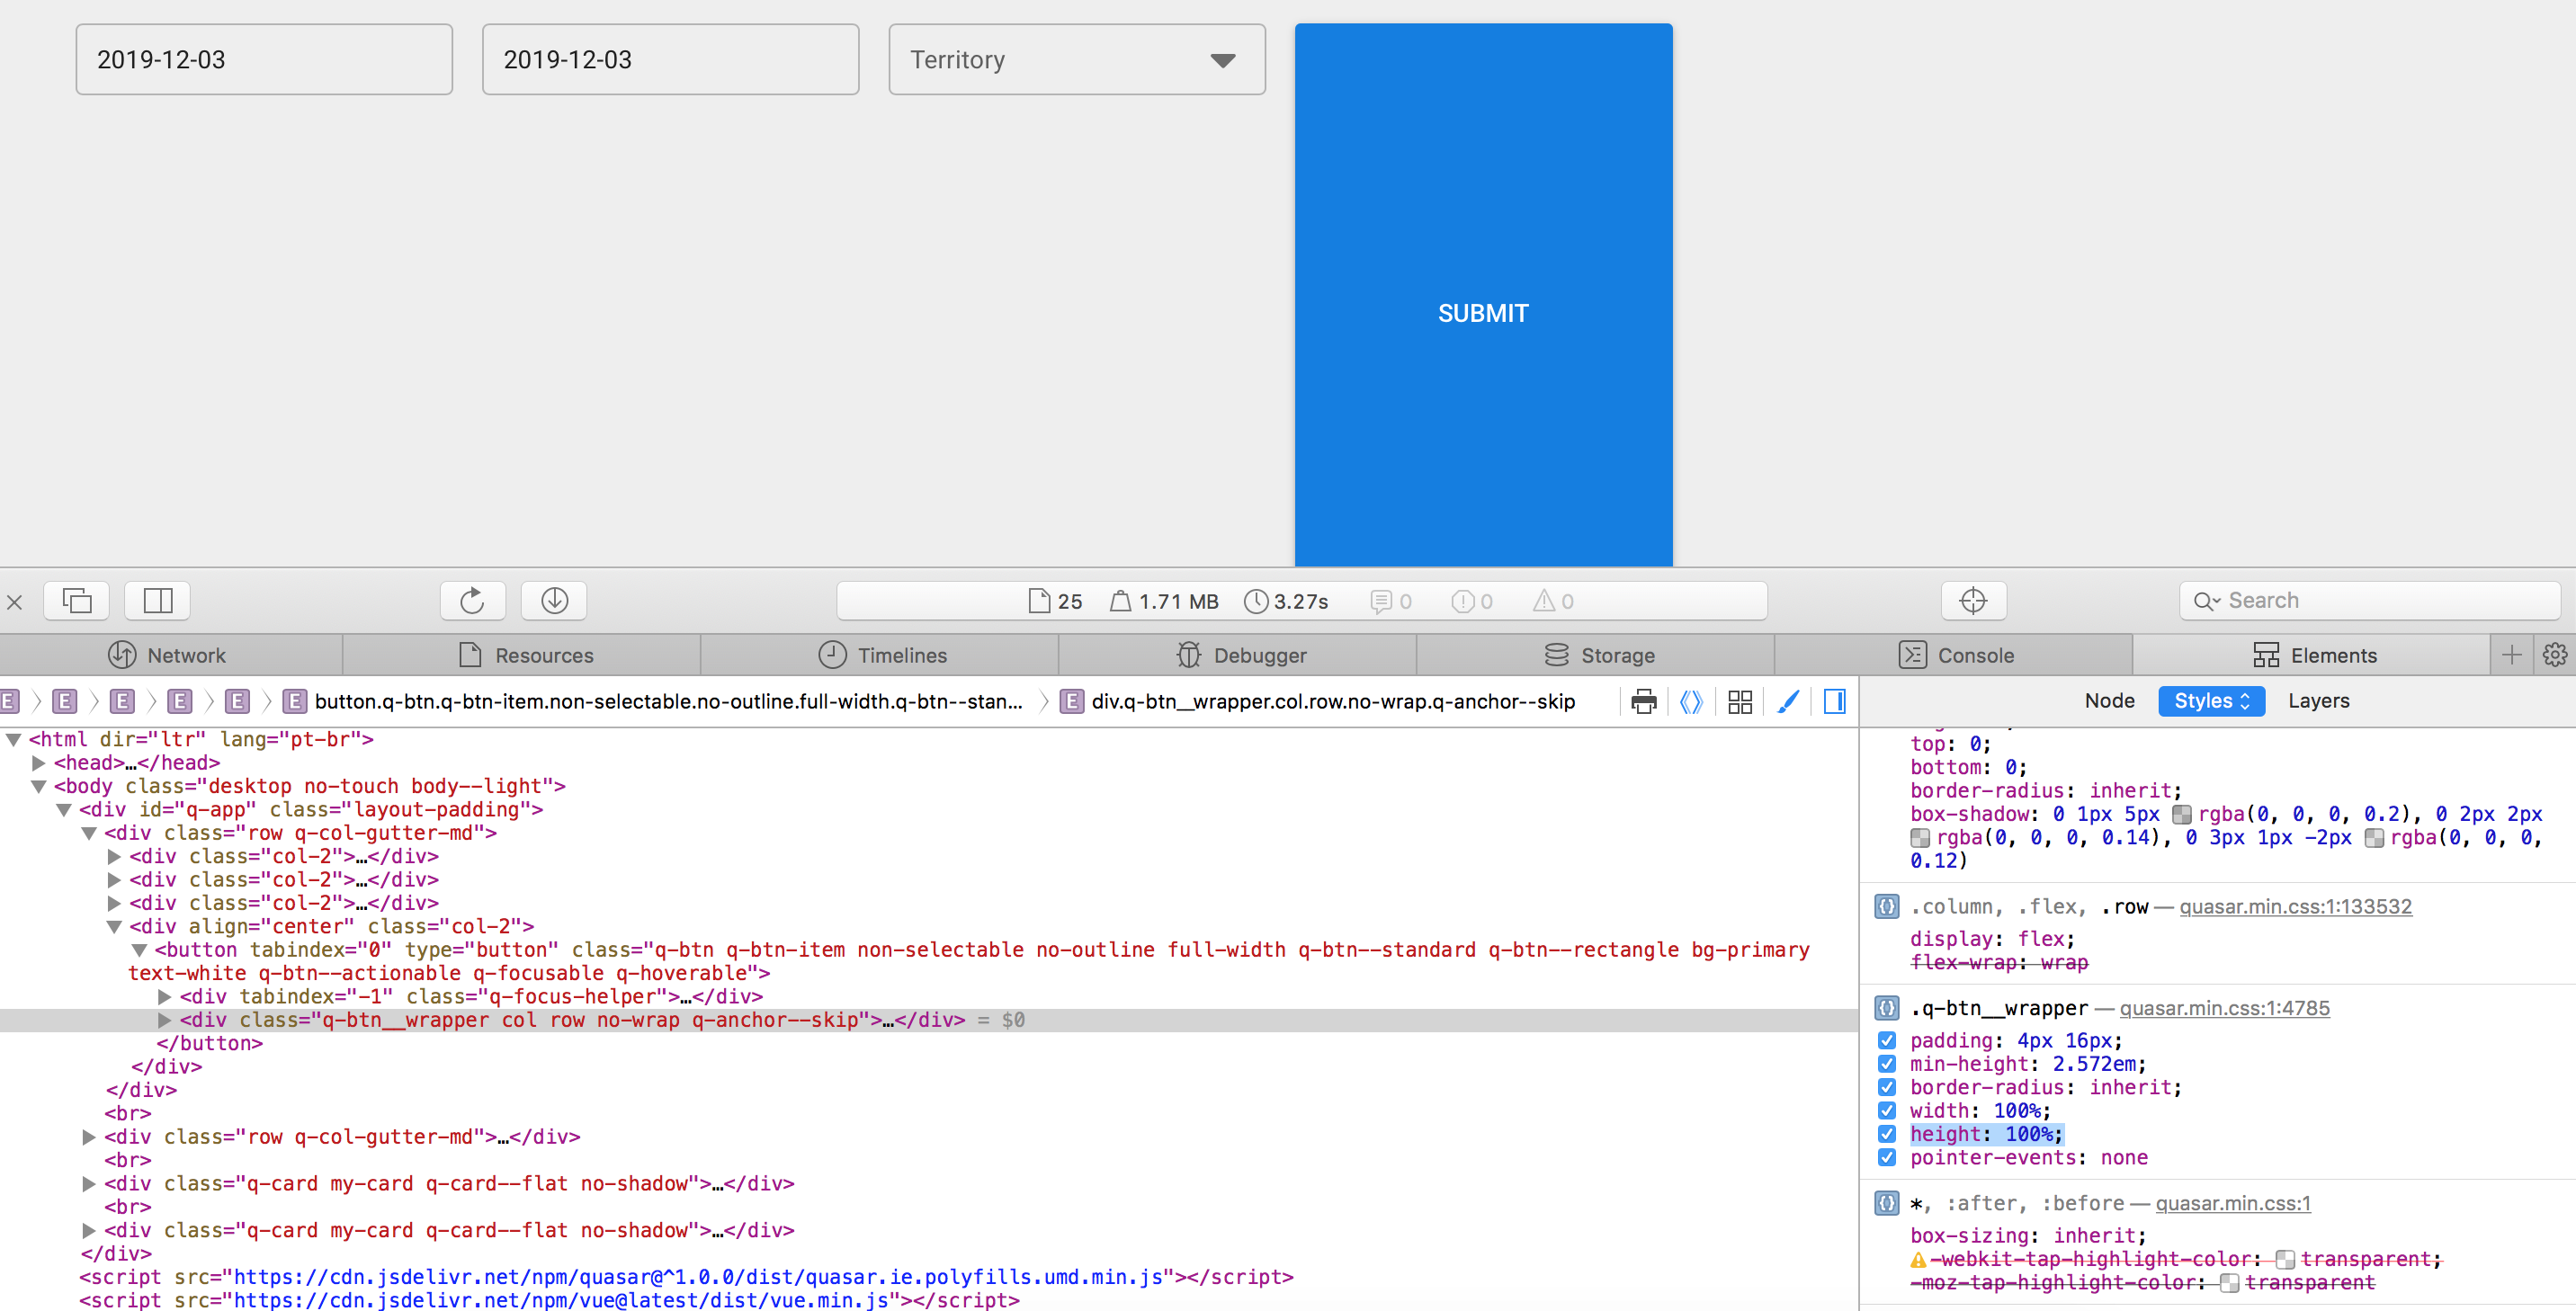Click the element inspection crosshair icon
This screenshot has height=1311, width=2576.
[1973, 600]
